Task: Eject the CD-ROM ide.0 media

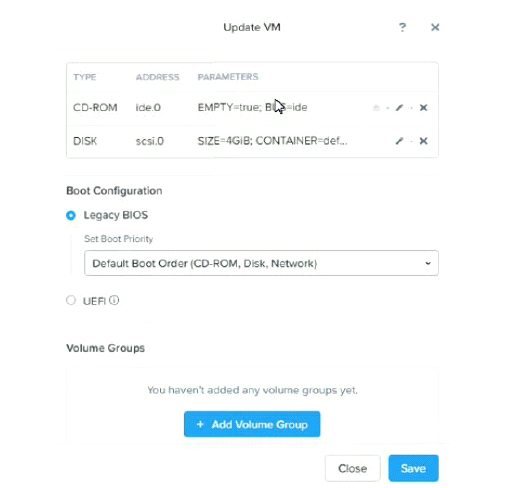Action: coord(376,107)
